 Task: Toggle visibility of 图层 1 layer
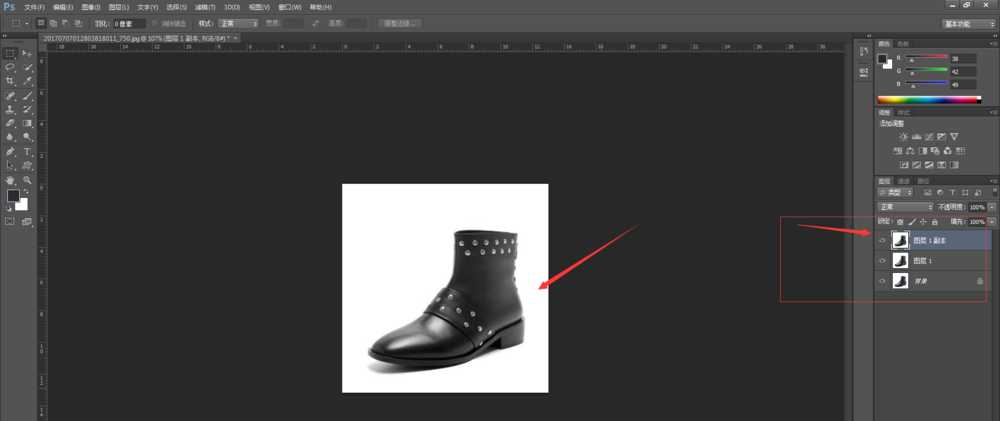coord(882,261)
